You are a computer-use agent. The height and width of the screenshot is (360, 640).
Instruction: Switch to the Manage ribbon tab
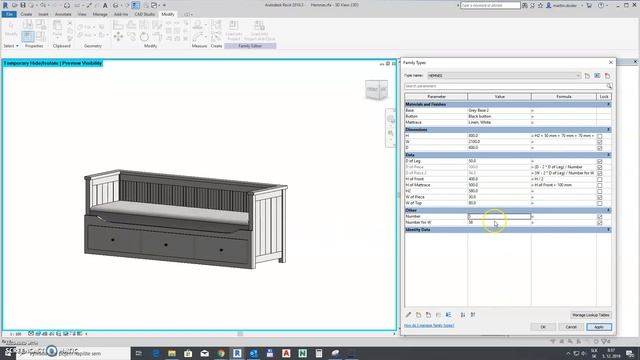point(100,14)
